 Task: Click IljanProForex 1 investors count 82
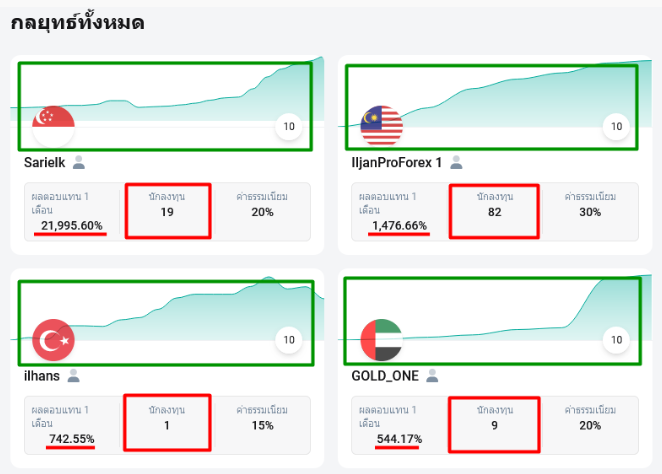point(494,212)
